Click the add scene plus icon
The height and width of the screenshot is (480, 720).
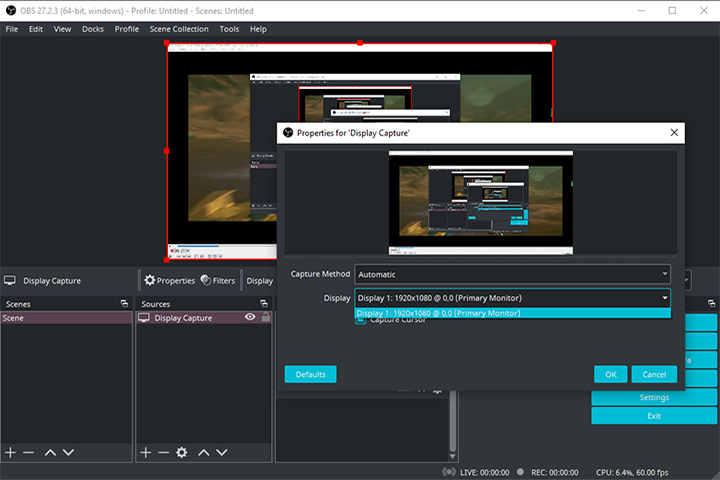coord(11,453)
